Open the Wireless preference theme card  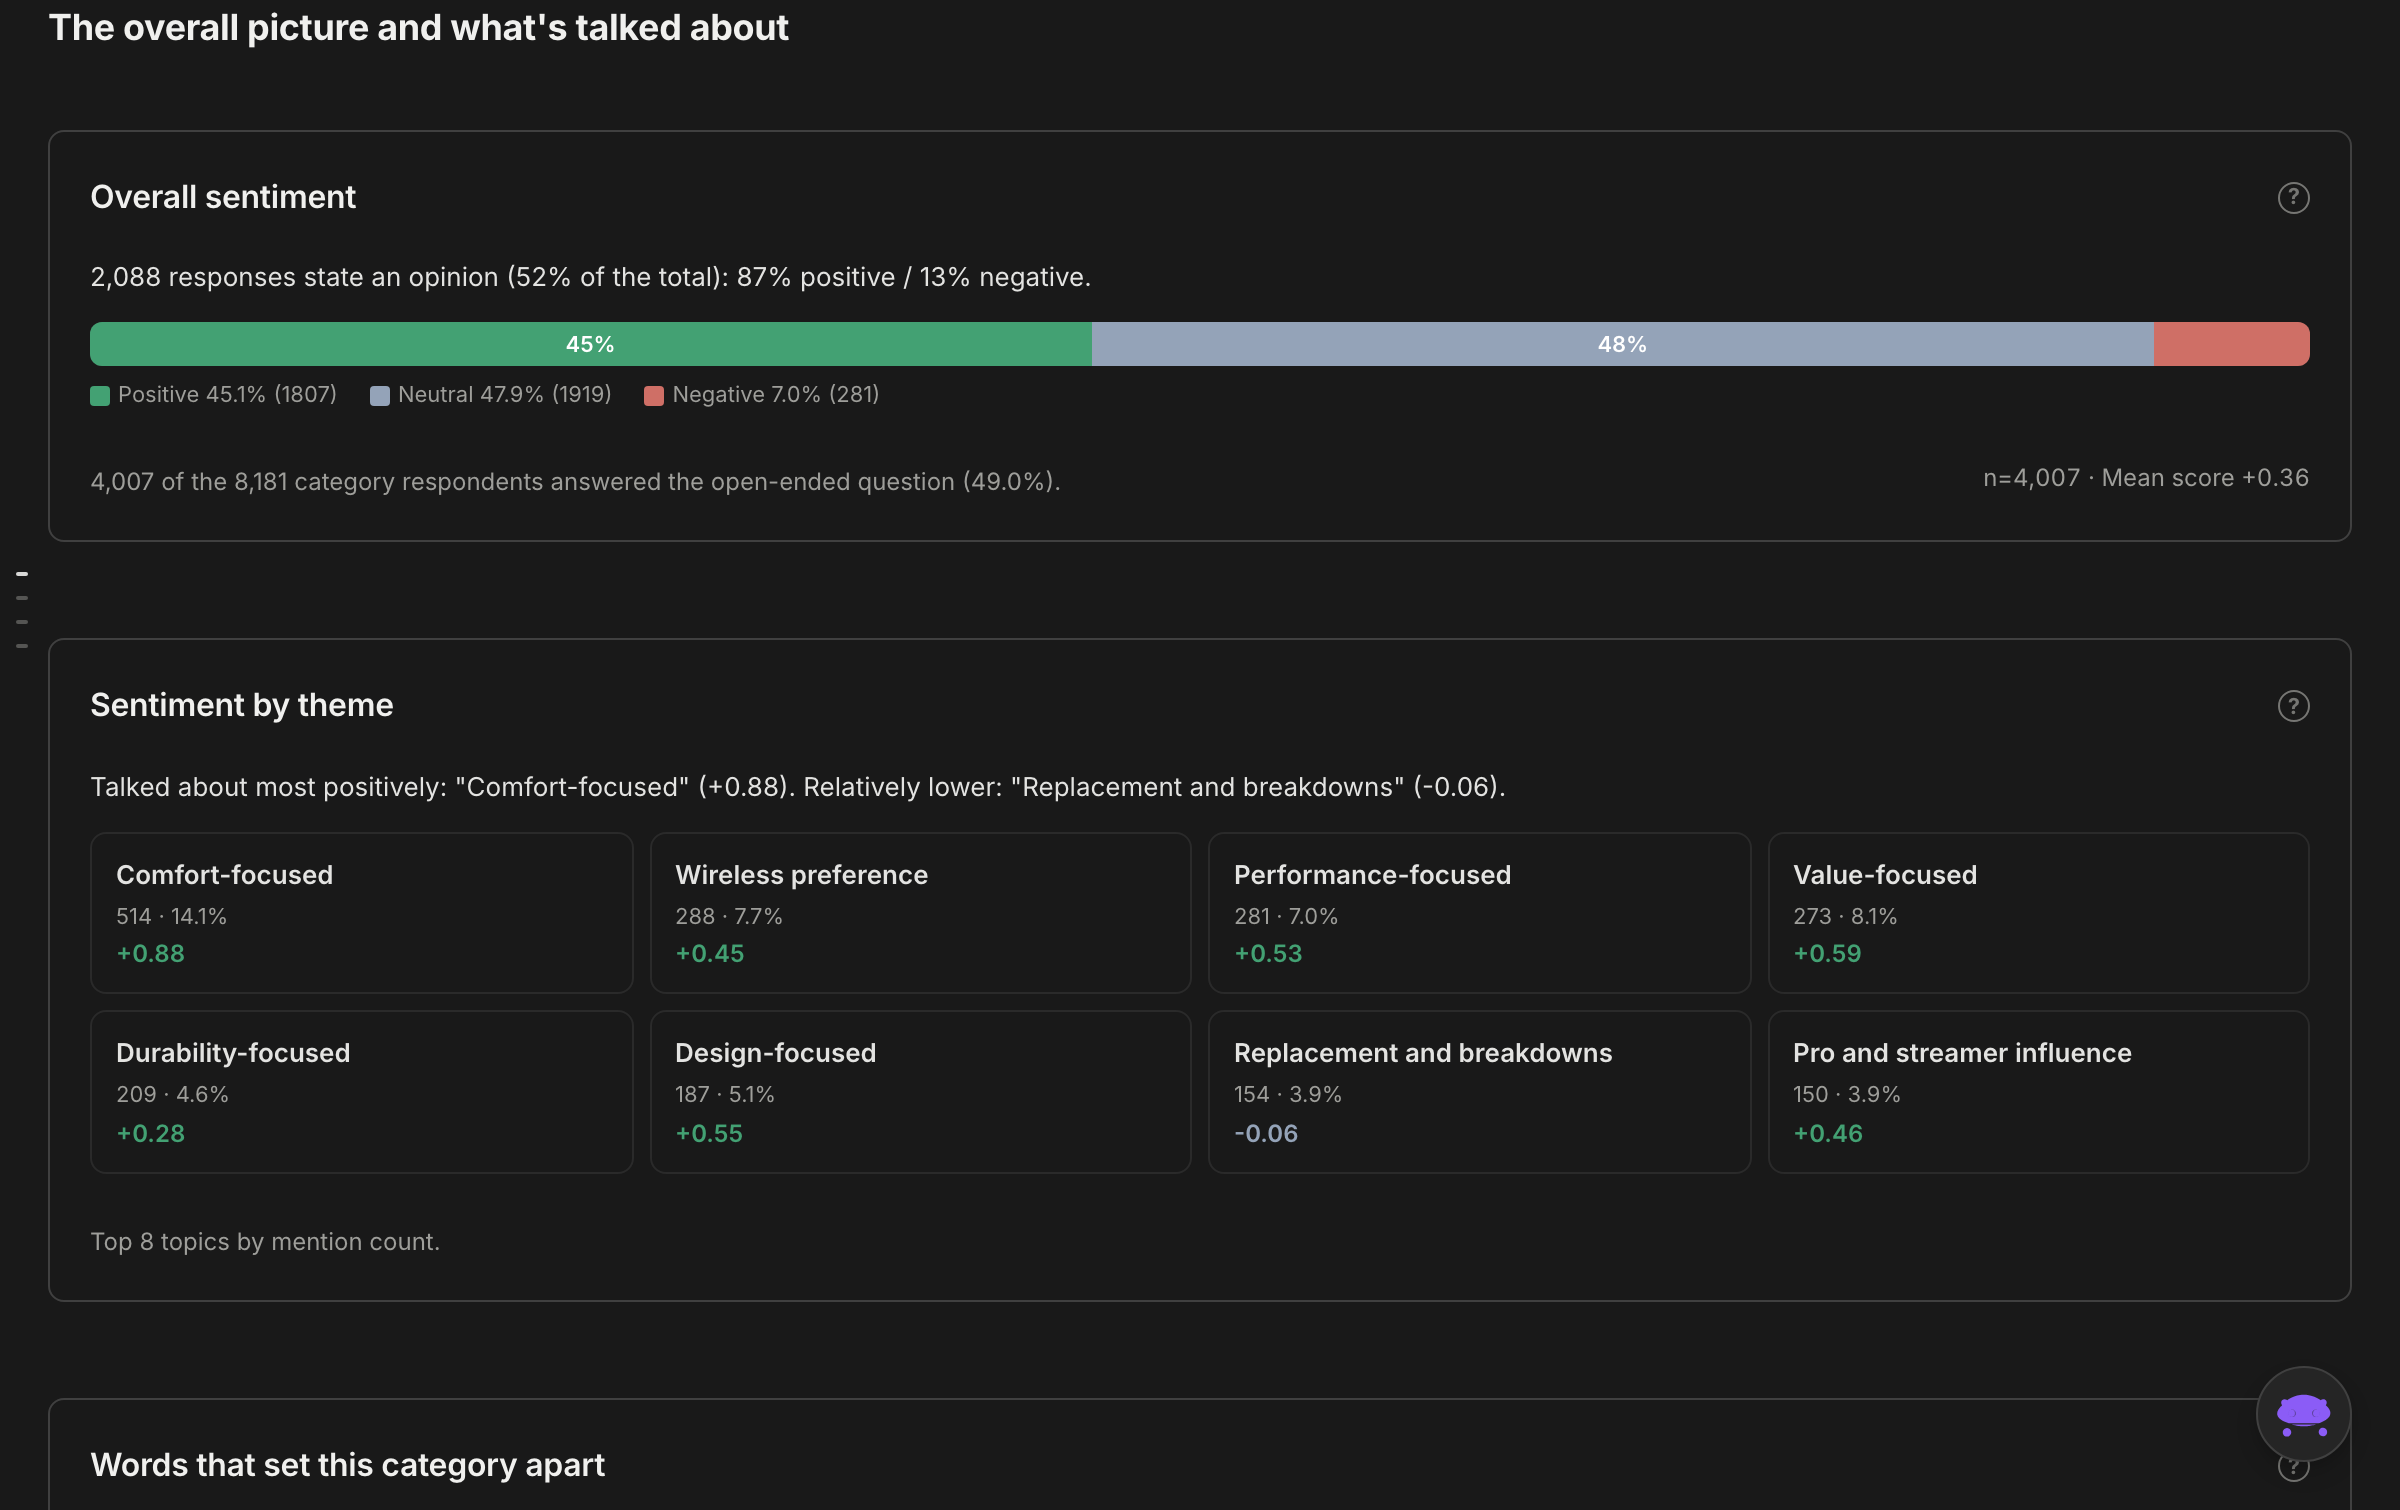pos(920,913)
